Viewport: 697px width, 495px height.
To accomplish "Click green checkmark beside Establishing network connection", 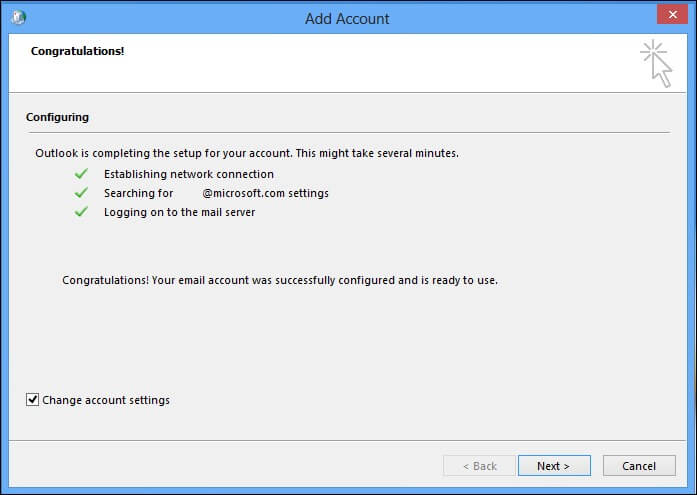I will point(81,173).
